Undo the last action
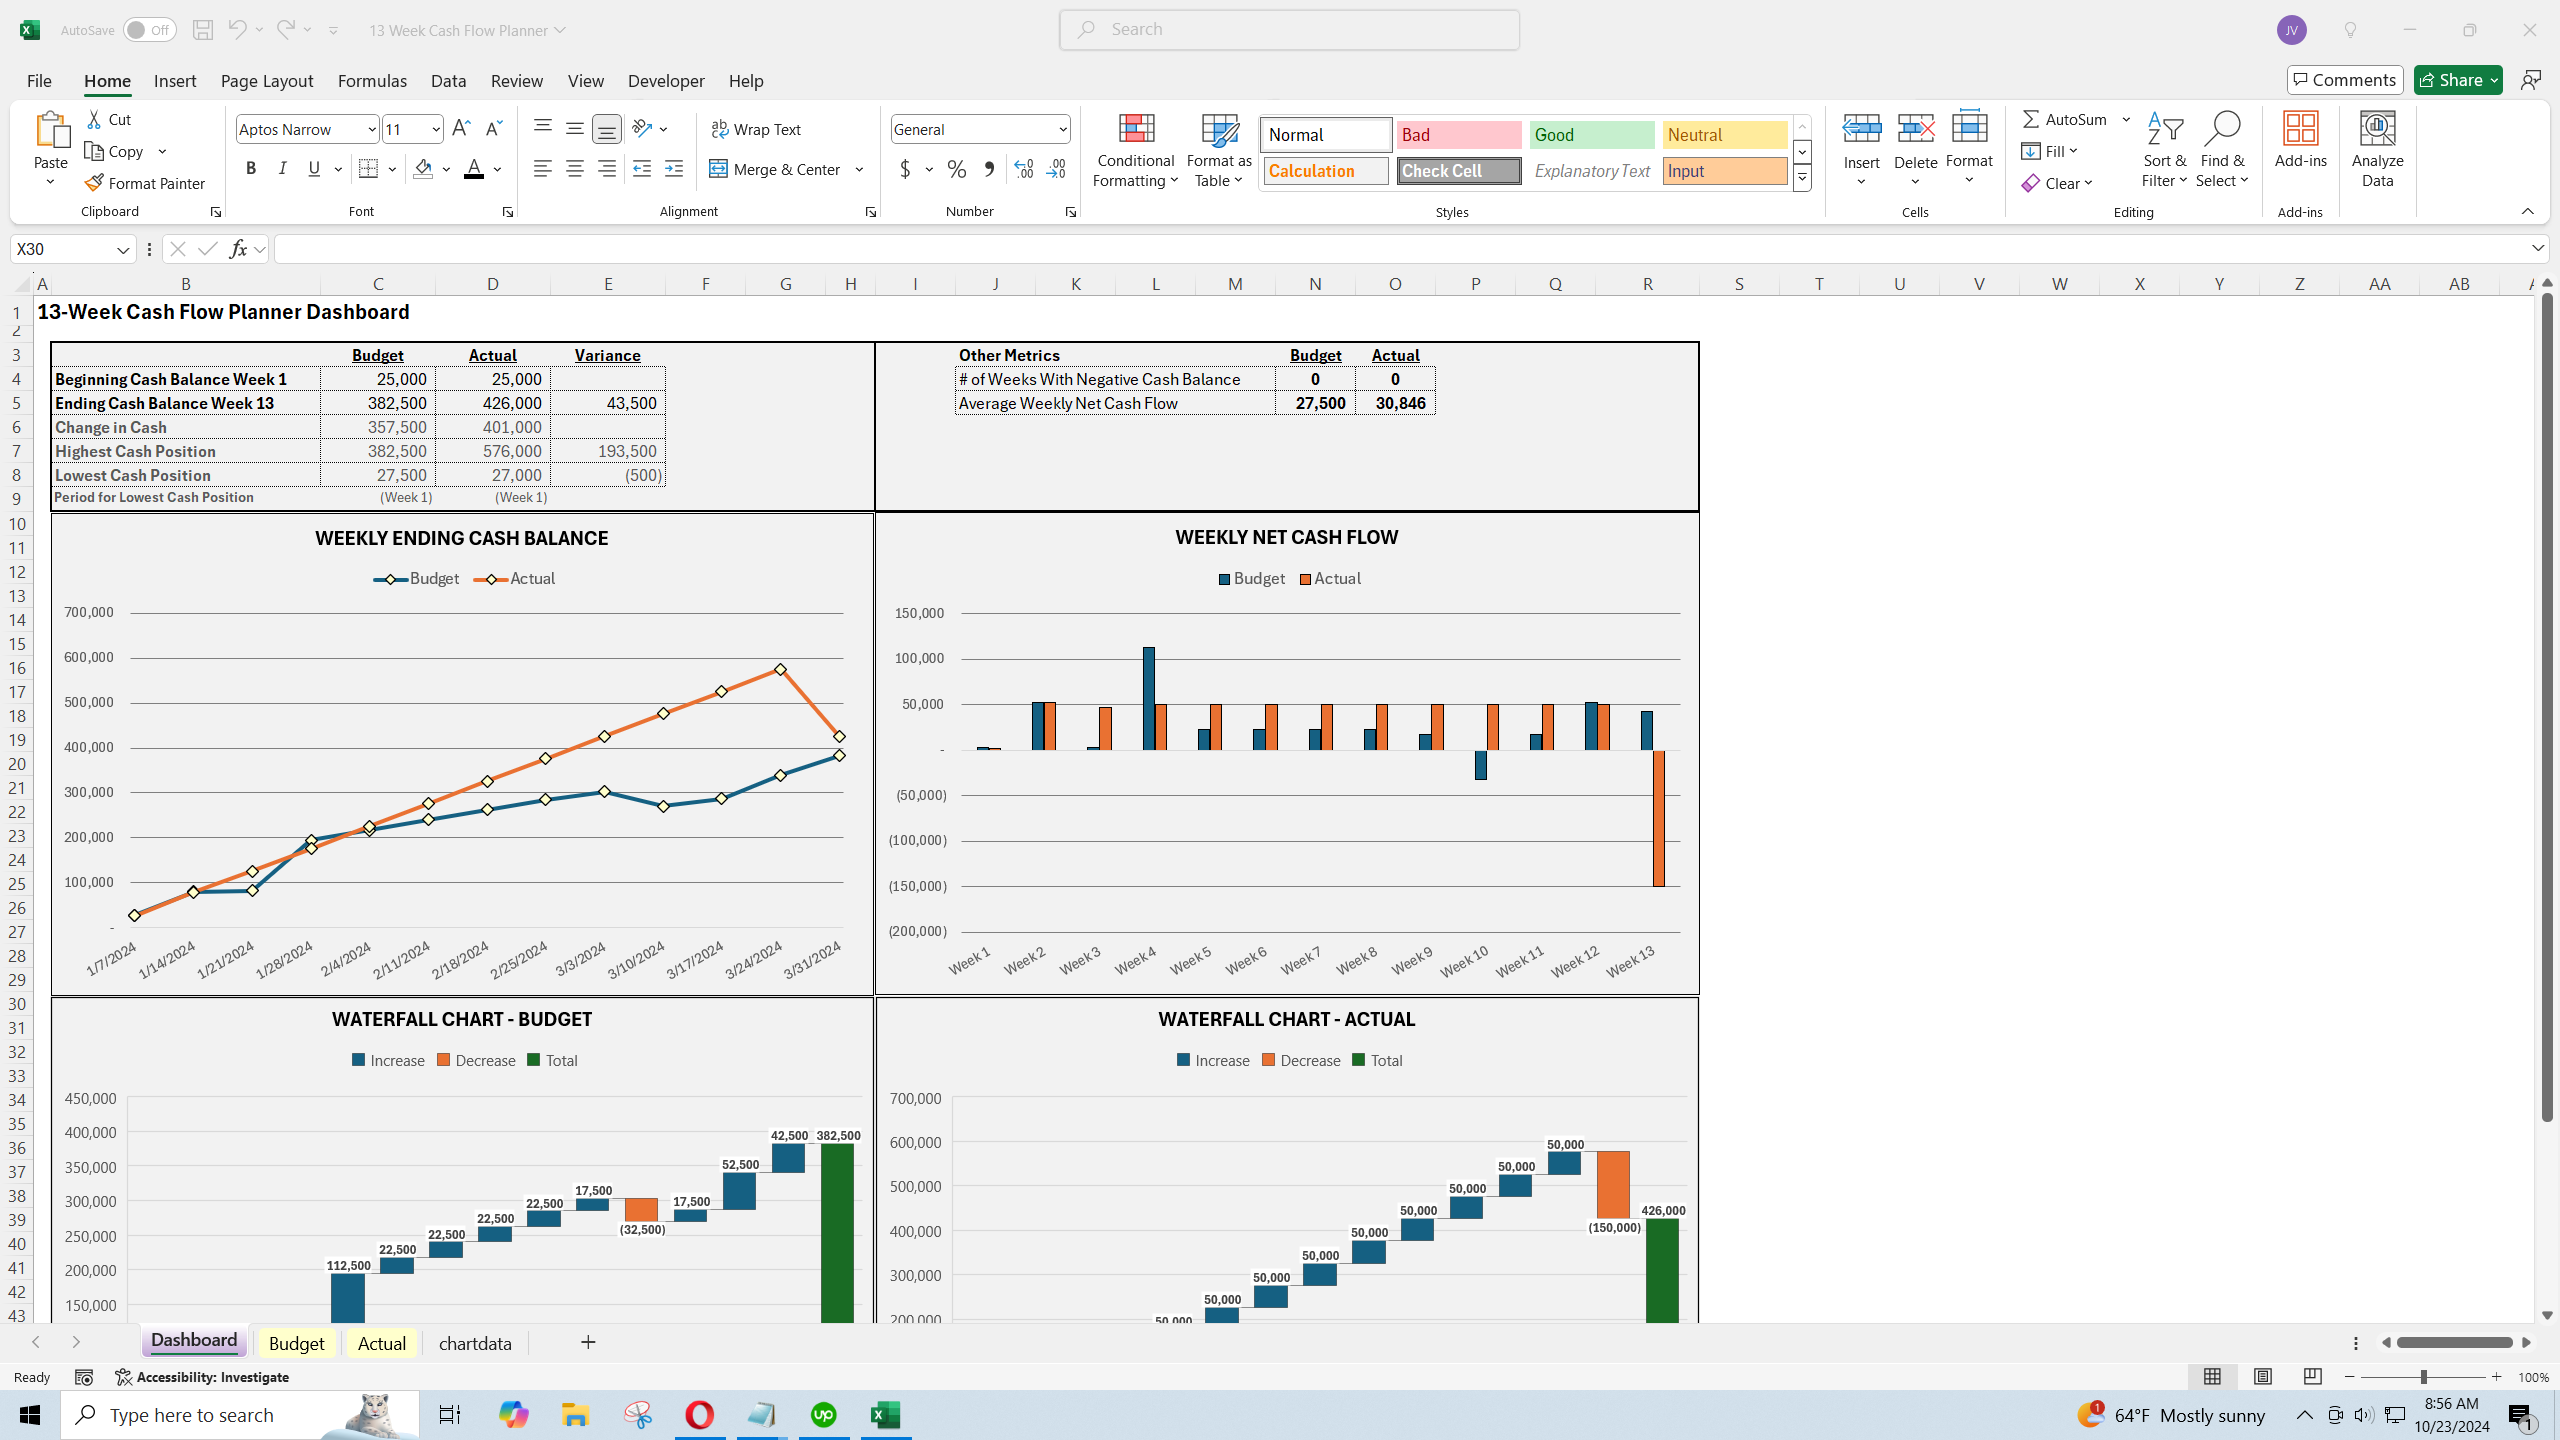This screenshot has height=1440, width=2560. pos(237,30)
